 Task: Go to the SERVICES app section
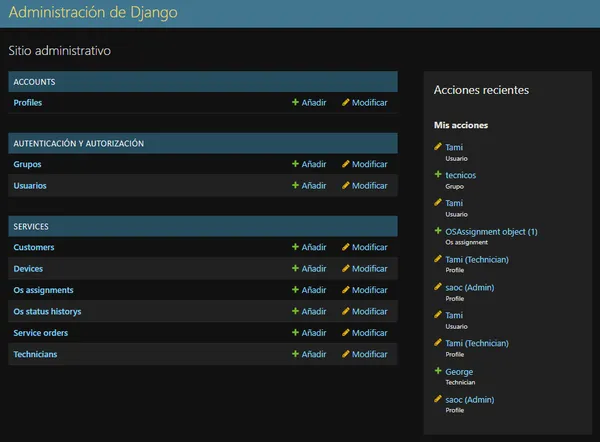tap(31, 227)
